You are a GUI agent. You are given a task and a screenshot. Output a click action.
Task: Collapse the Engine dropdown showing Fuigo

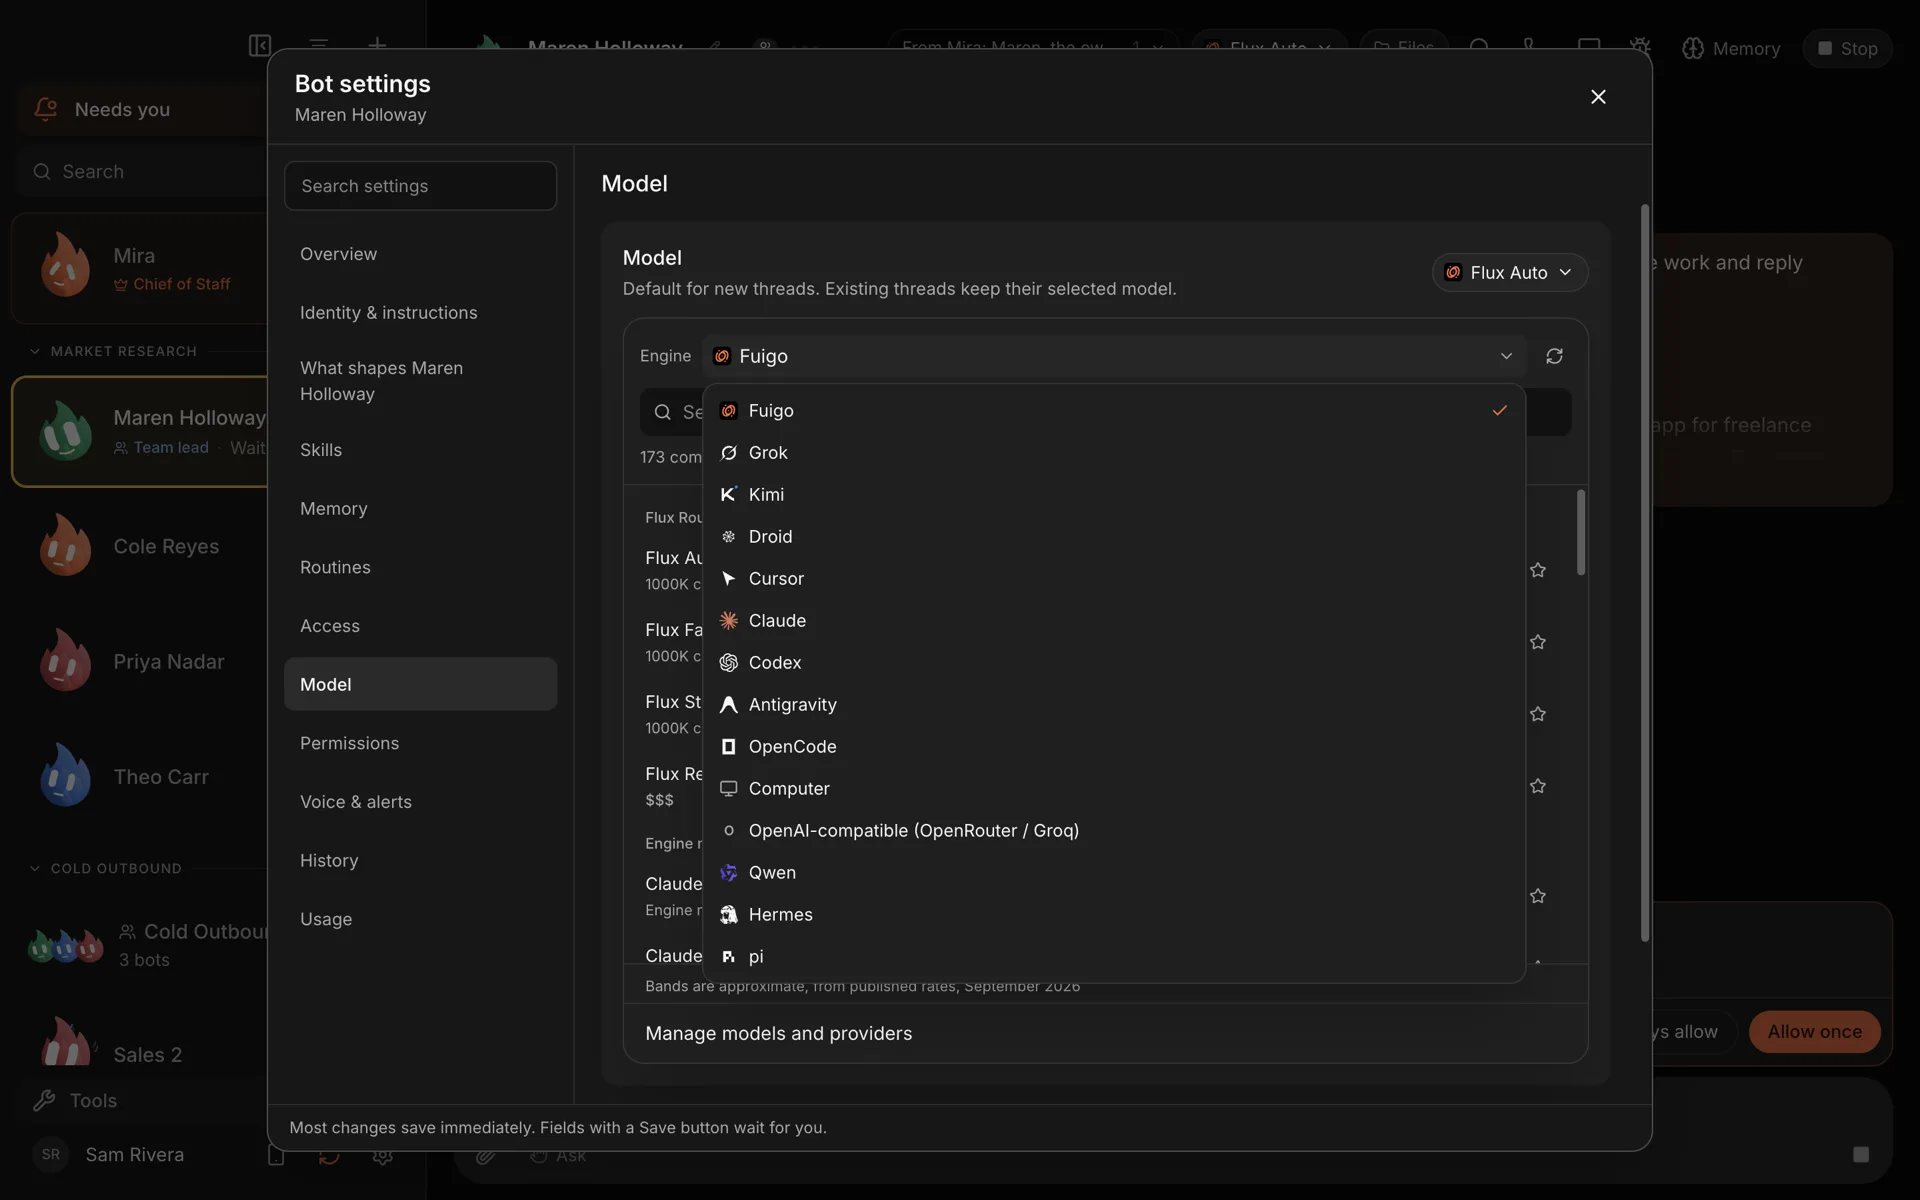(x=1114, y=356)
